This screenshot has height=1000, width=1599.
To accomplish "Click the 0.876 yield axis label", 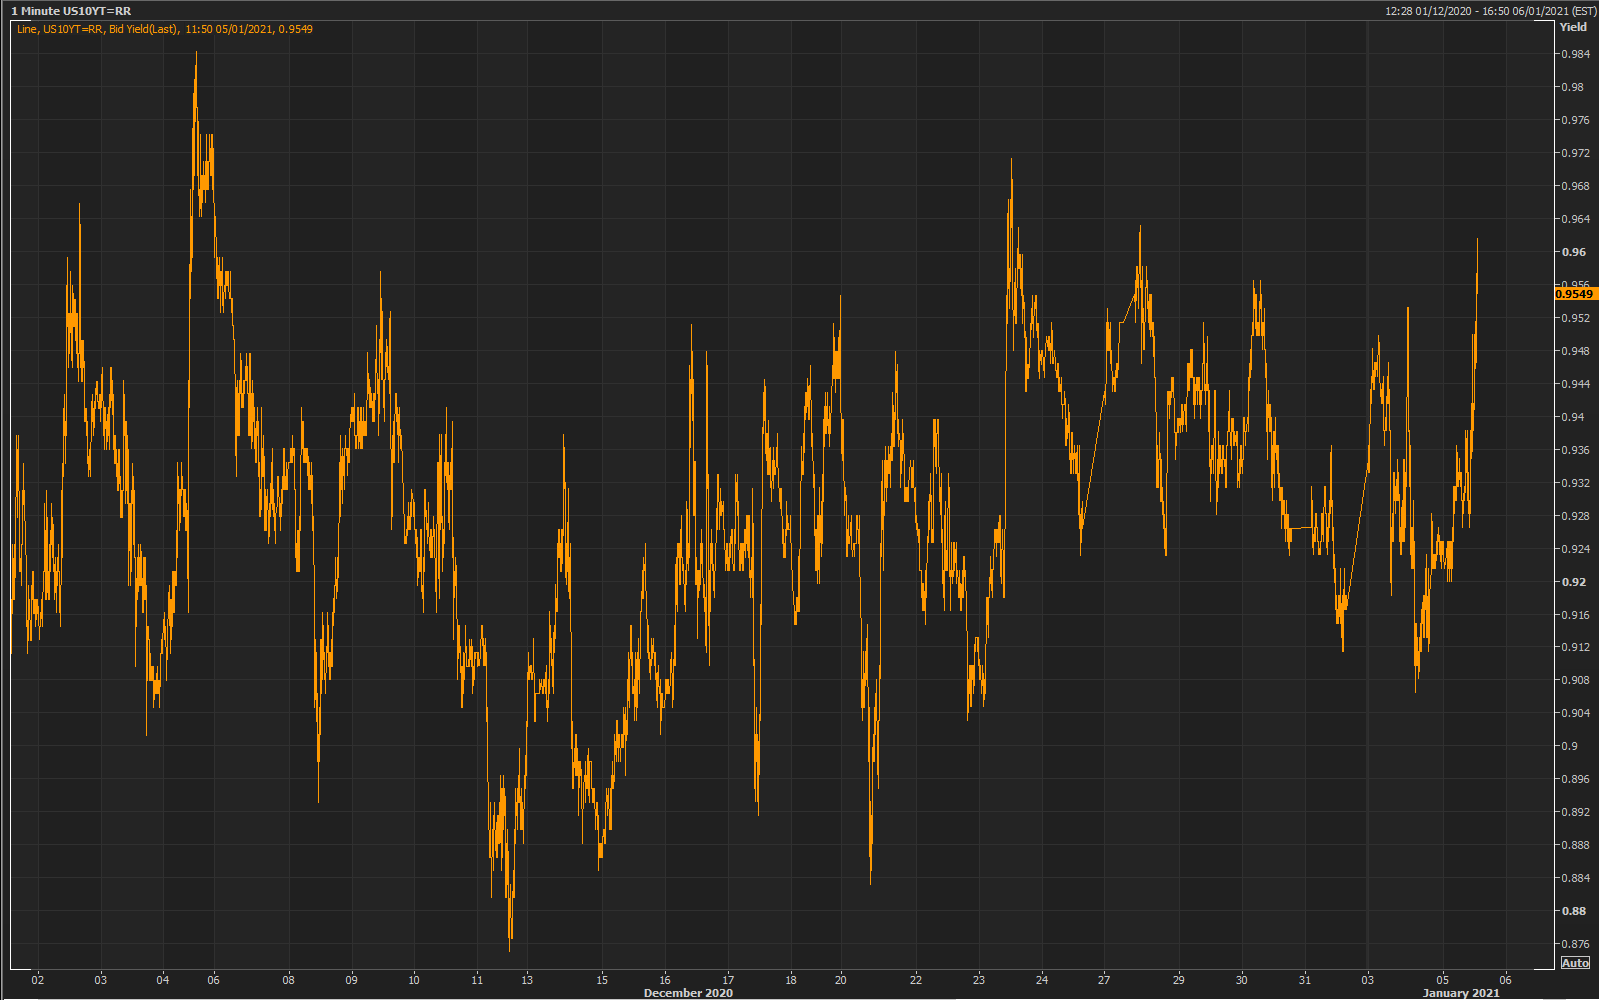I will pos(1576,944).
